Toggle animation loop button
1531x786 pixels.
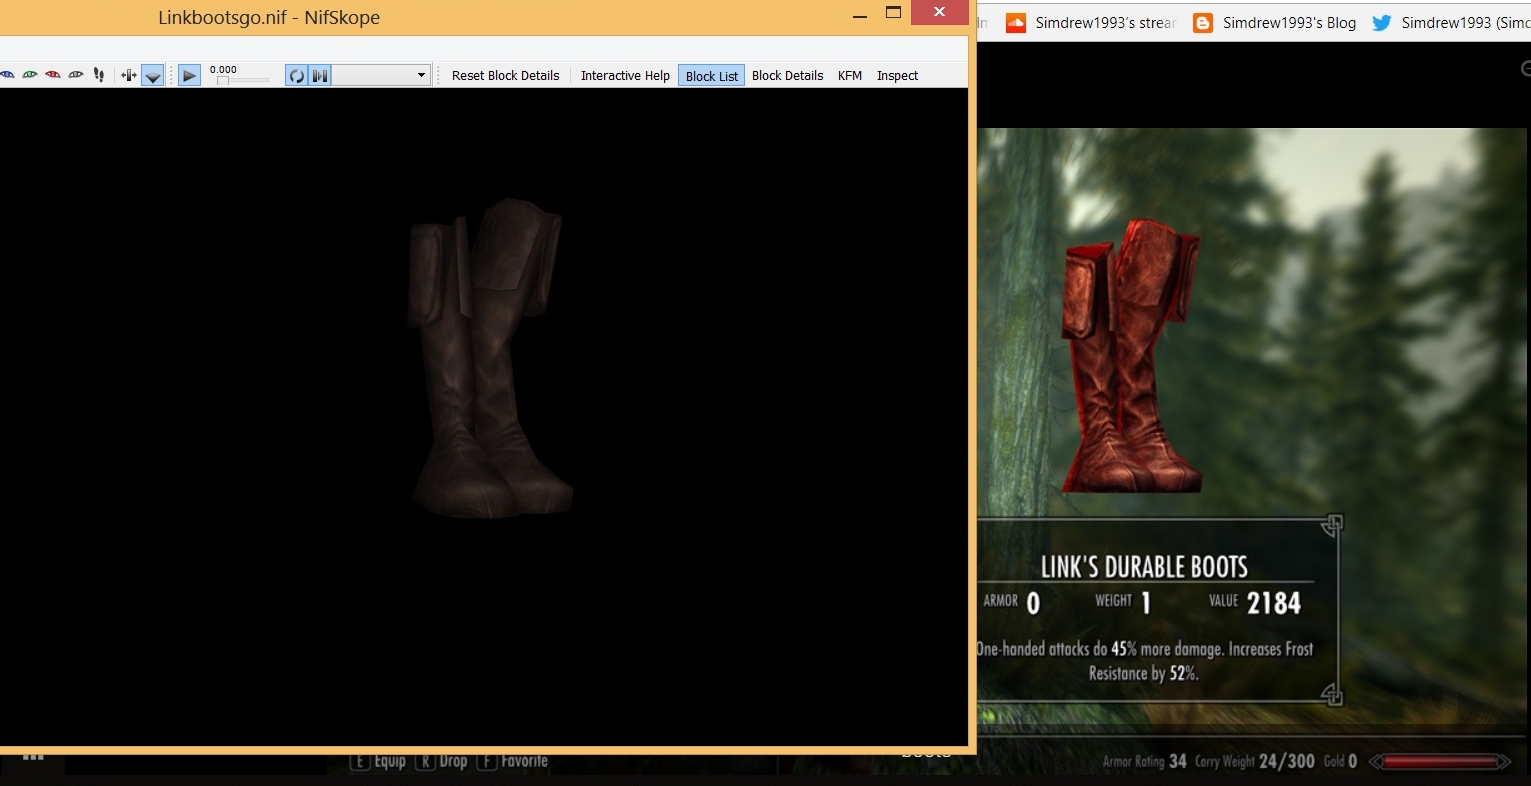tap(296, 76)
